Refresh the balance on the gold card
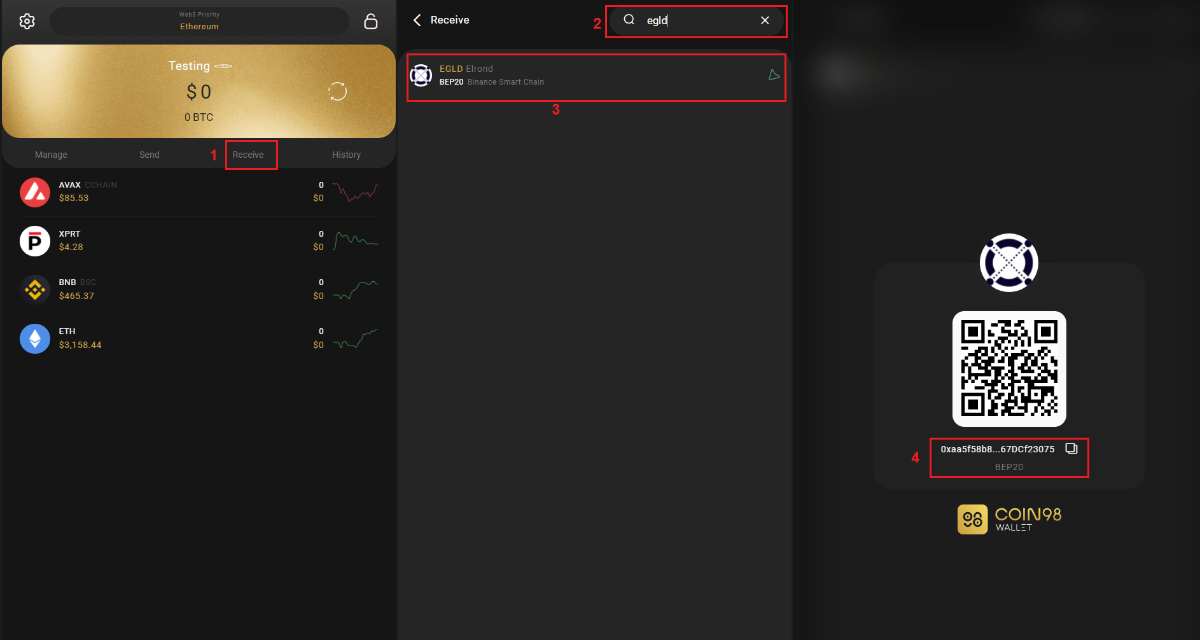 (x=338, y=92)
